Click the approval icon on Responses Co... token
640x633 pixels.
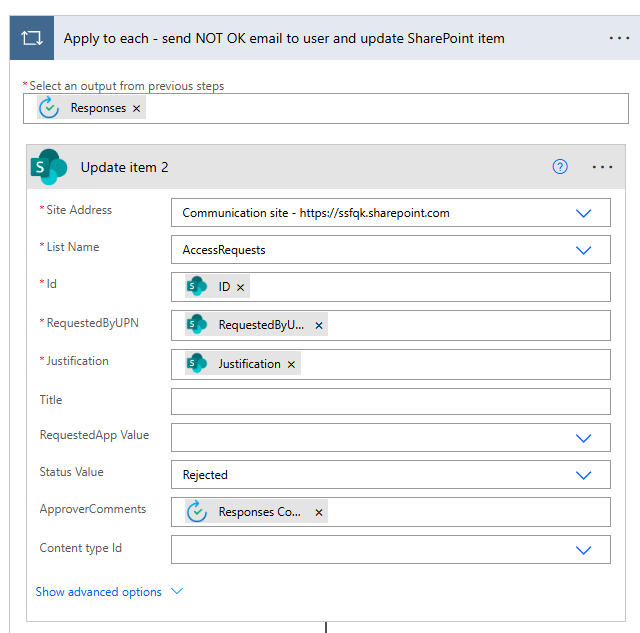197,512
